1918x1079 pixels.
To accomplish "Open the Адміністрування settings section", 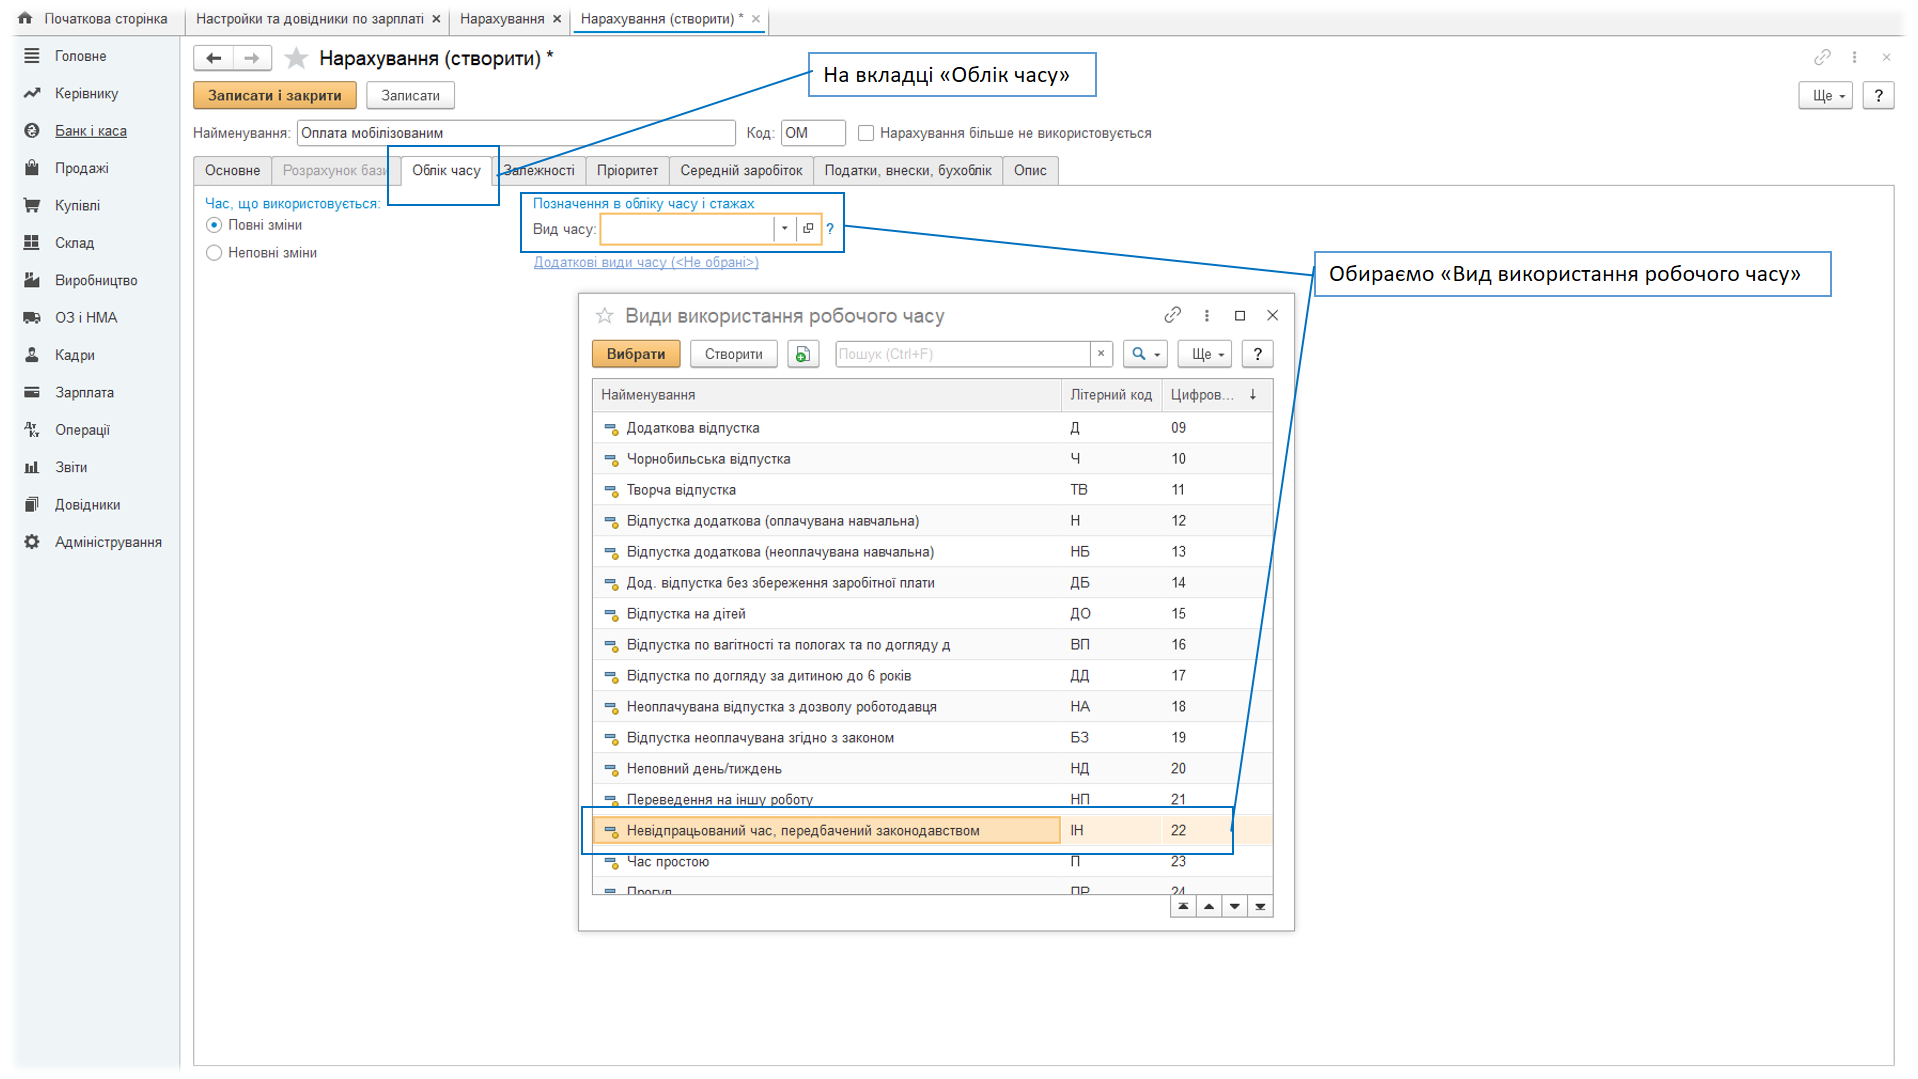I will click(x=108, y=542).
